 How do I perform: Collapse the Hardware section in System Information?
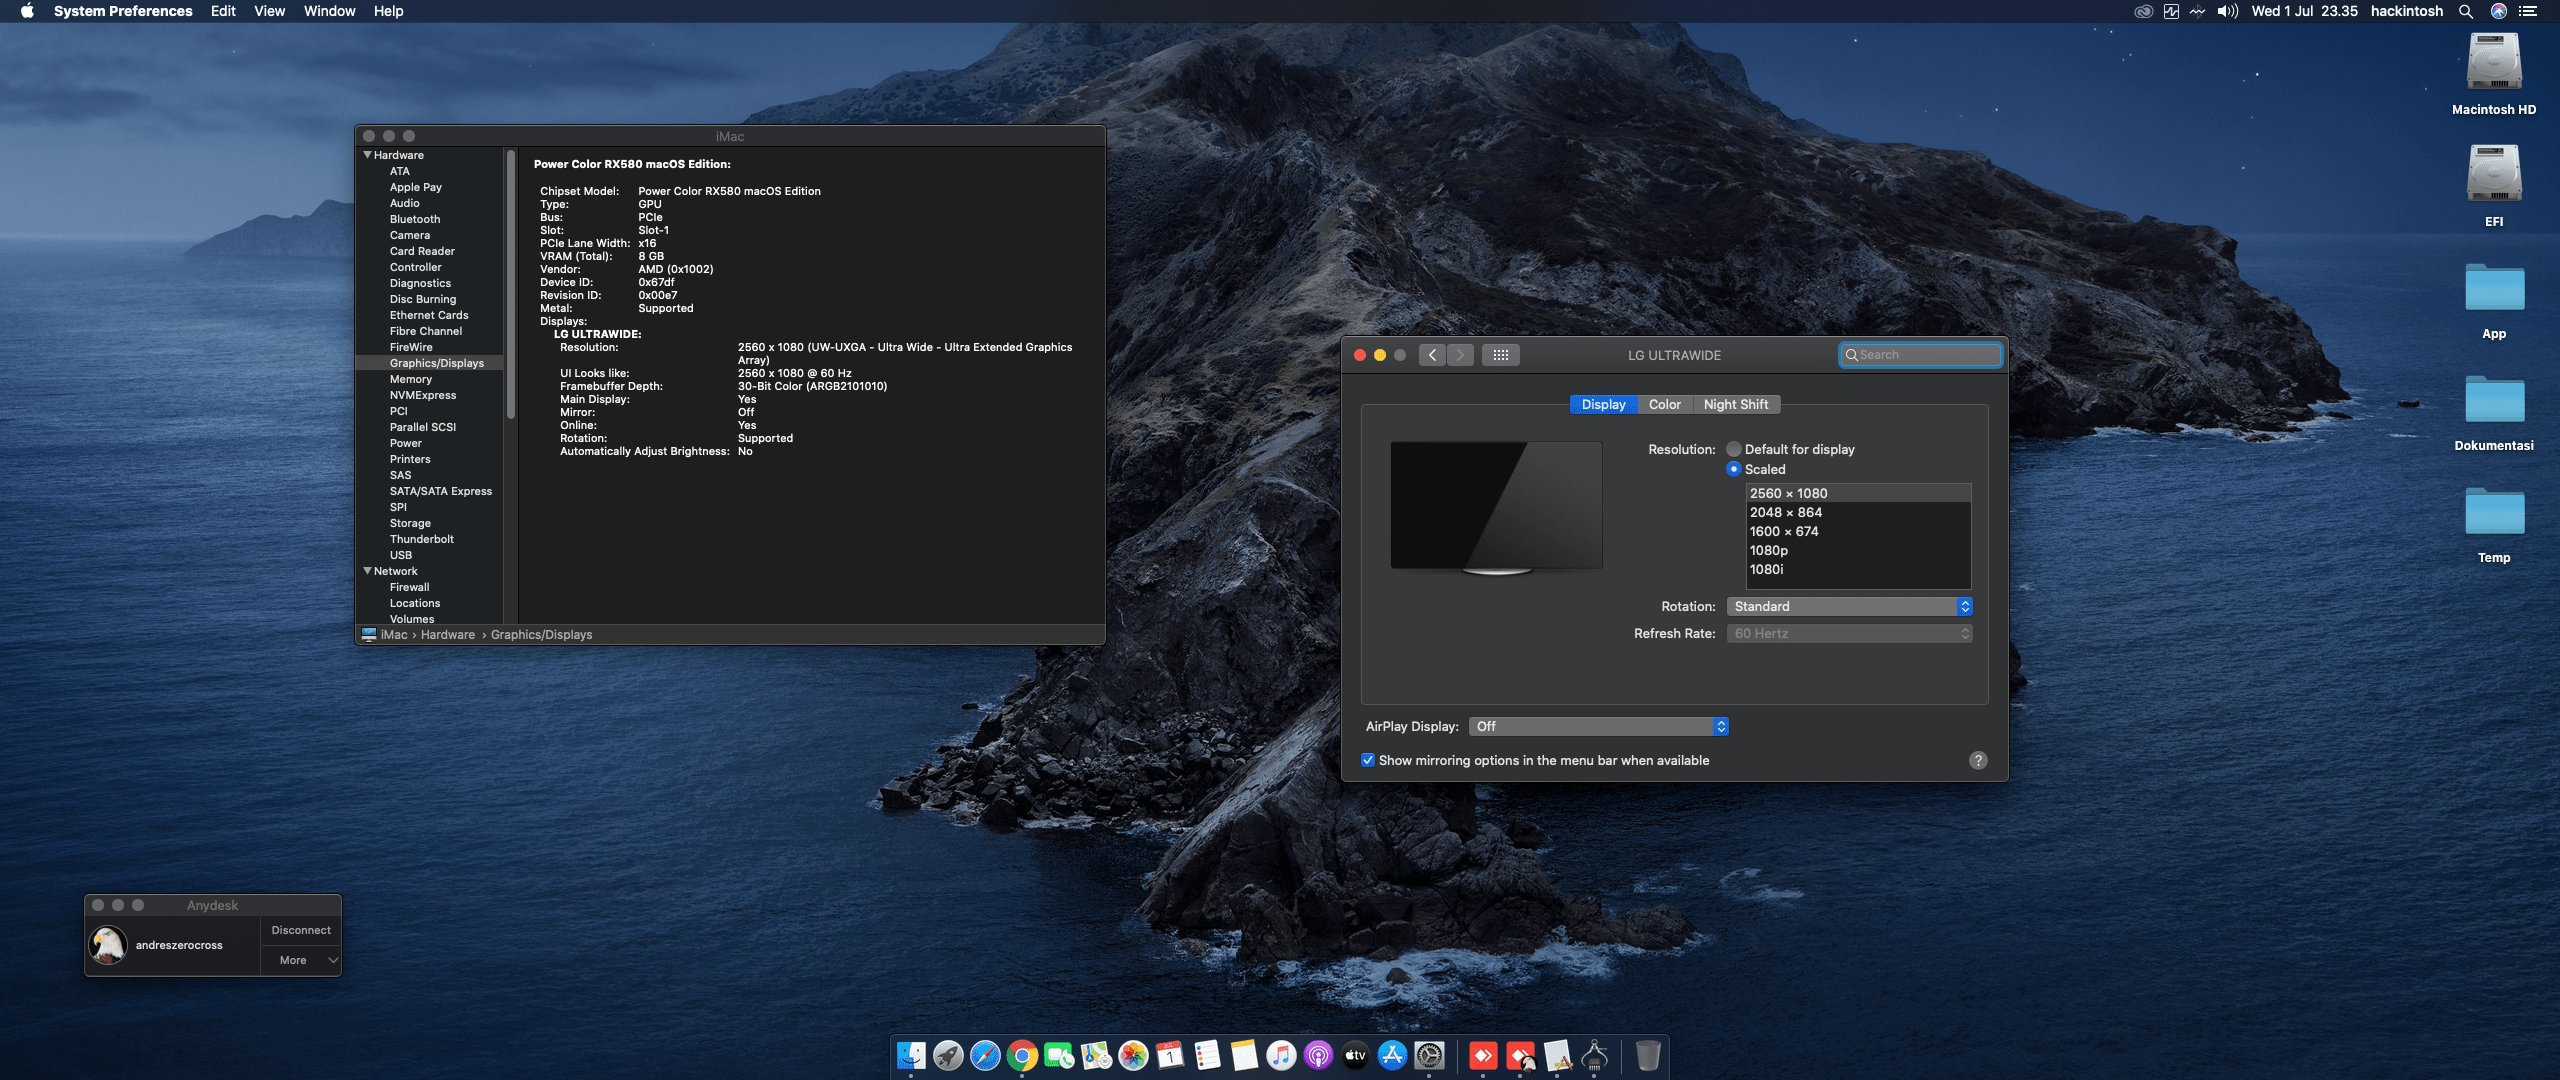(368, 155)
